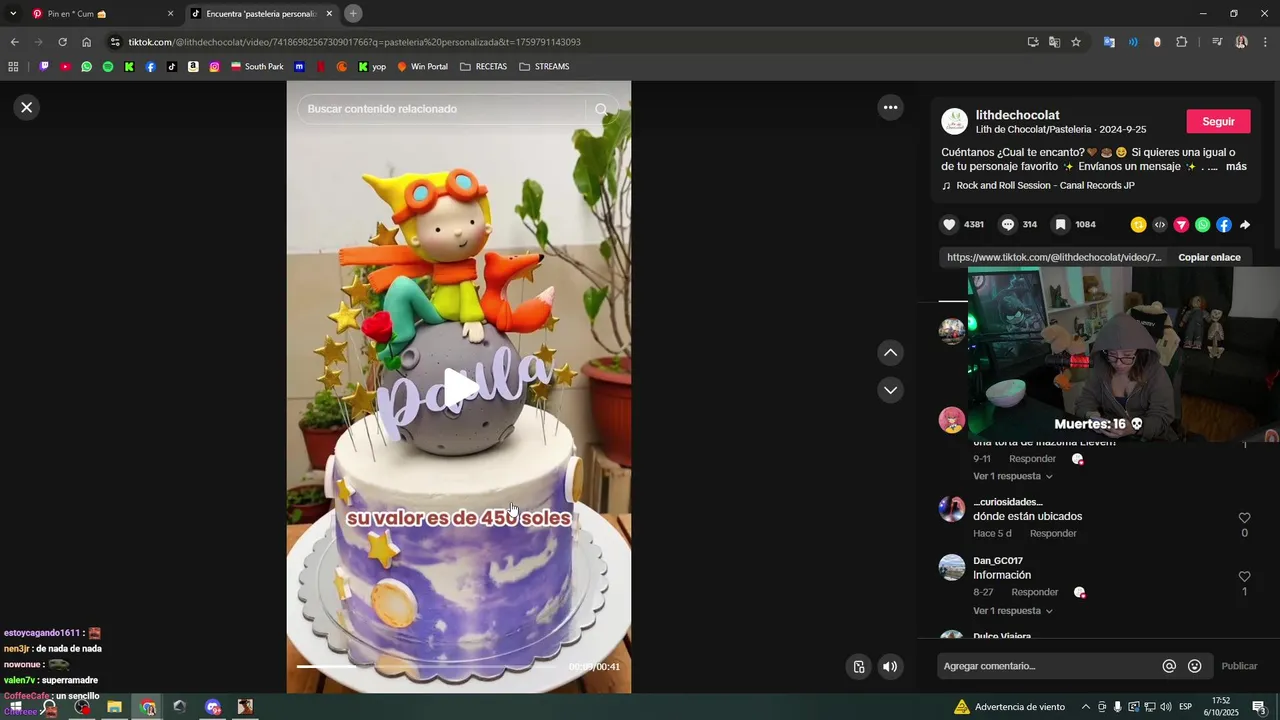Open 'South Park' bookmark
1280x720 pixels.
257,67
